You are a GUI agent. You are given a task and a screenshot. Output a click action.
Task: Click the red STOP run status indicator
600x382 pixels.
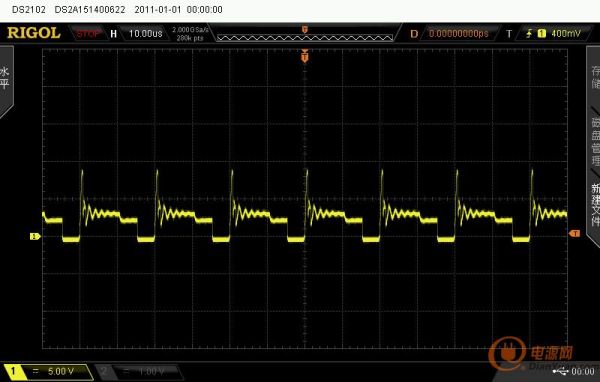click(x=88, y=34)
